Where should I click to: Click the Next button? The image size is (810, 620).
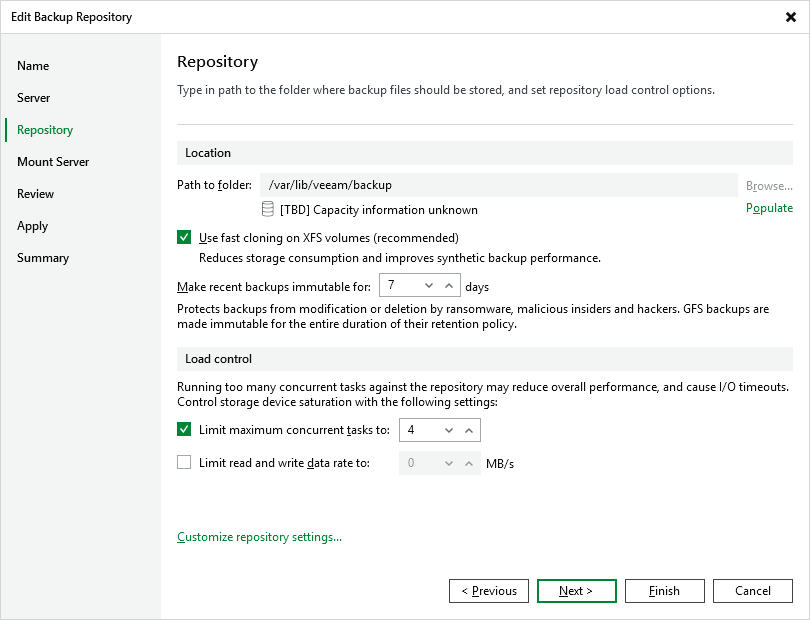tap(576, 590)
